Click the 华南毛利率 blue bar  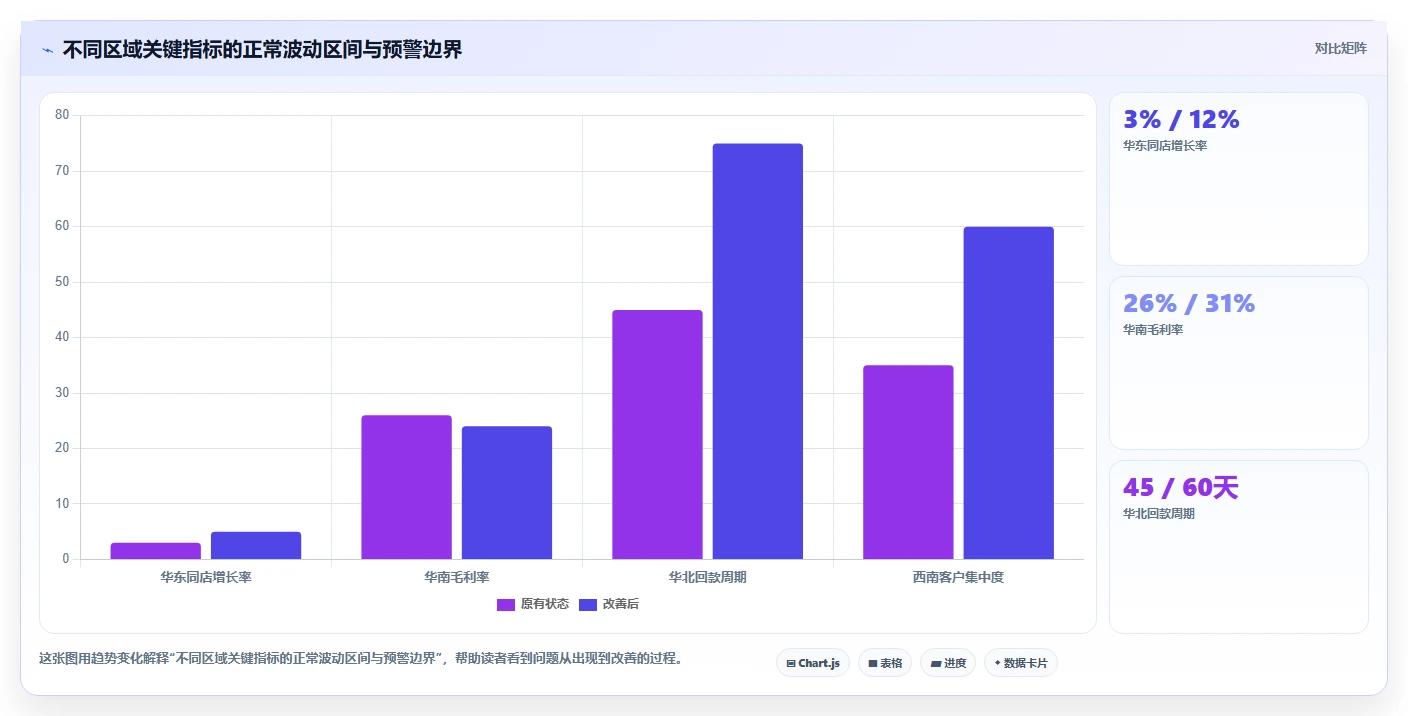507,493
